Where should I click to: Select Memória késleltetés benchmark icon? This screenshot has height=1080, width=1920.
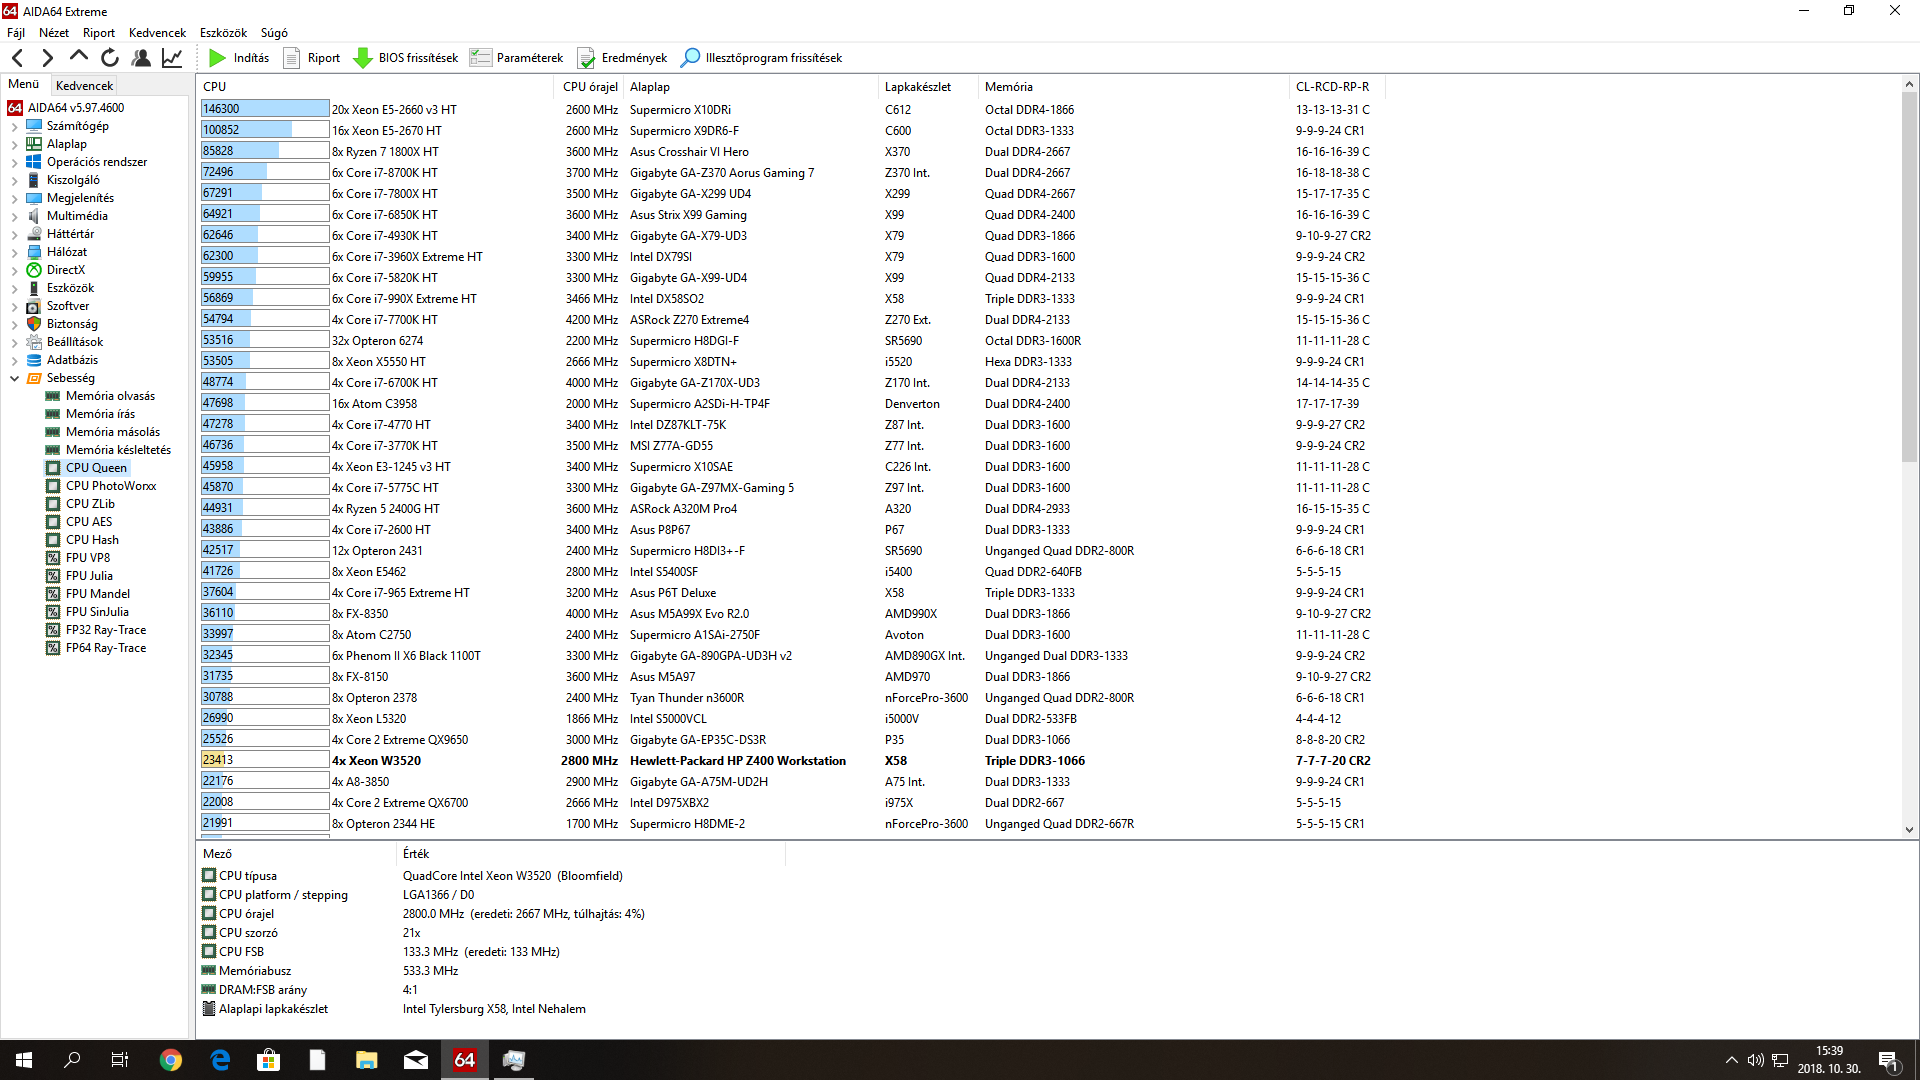pyautogui.click(x=53, y=450)
